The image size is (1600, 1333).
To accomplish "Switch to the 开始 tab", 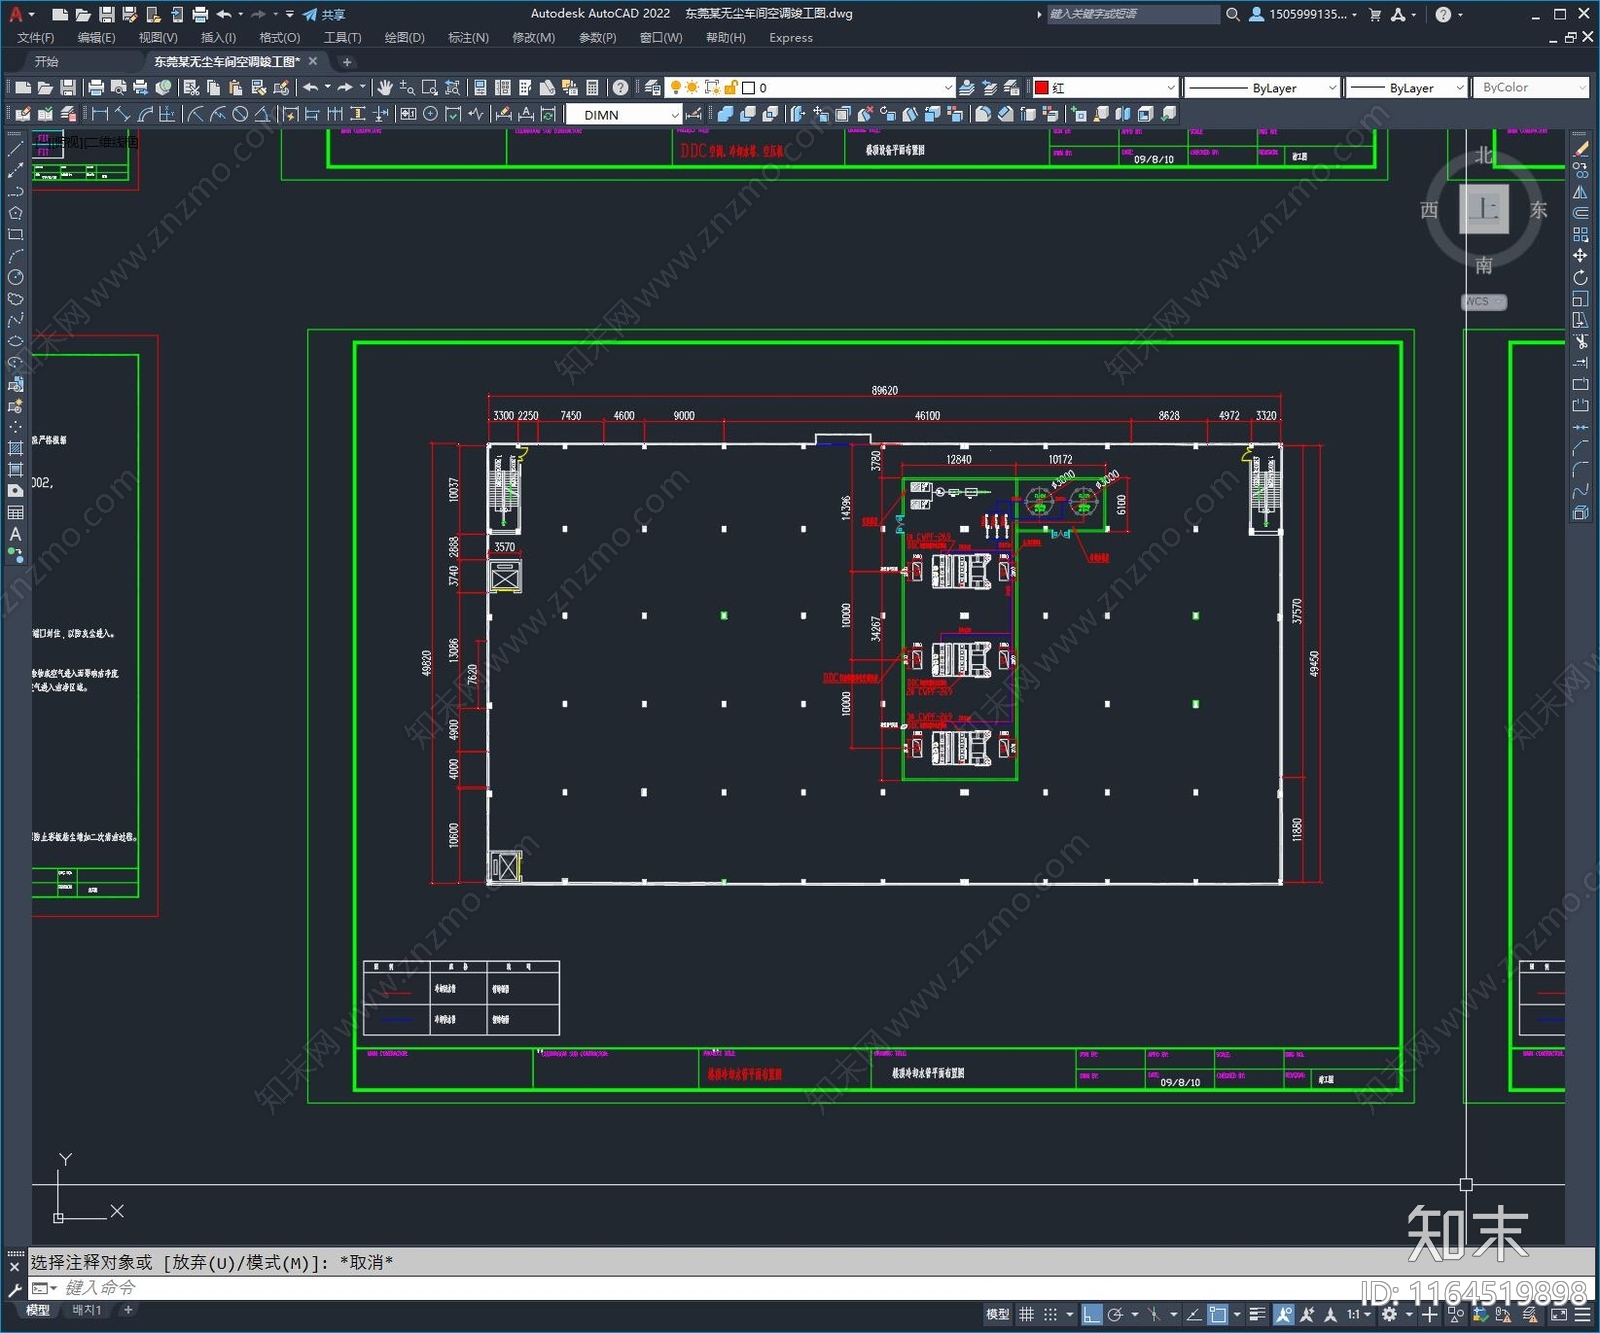I will point(47,62).
